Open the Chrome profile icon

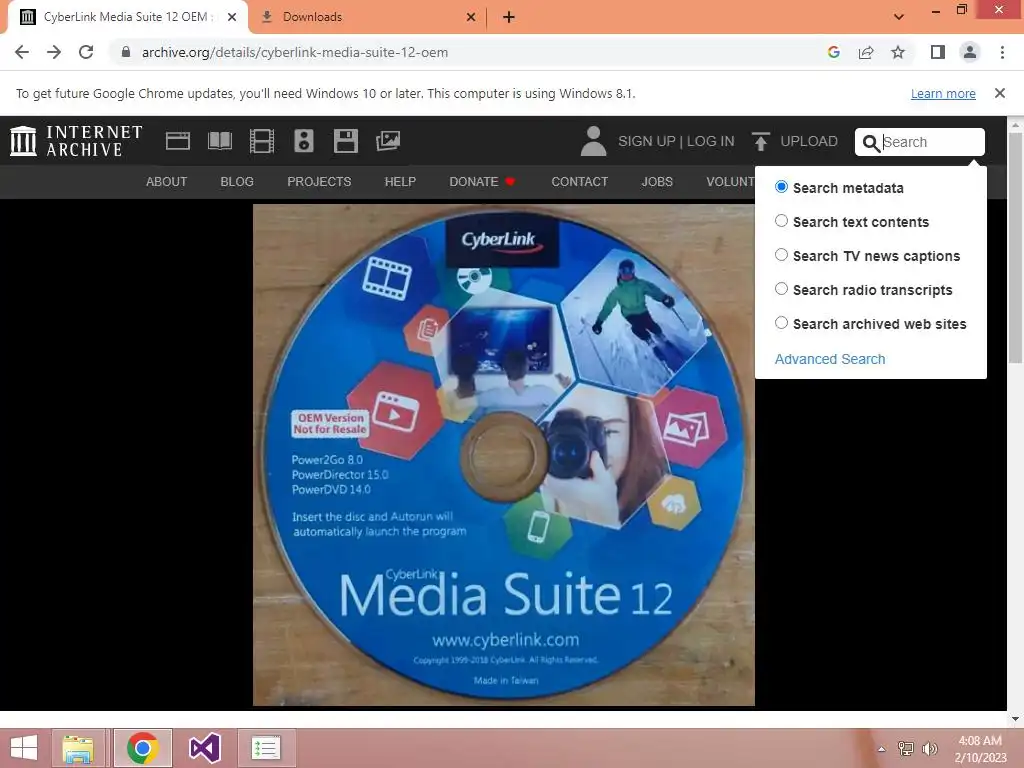point(970,52)
